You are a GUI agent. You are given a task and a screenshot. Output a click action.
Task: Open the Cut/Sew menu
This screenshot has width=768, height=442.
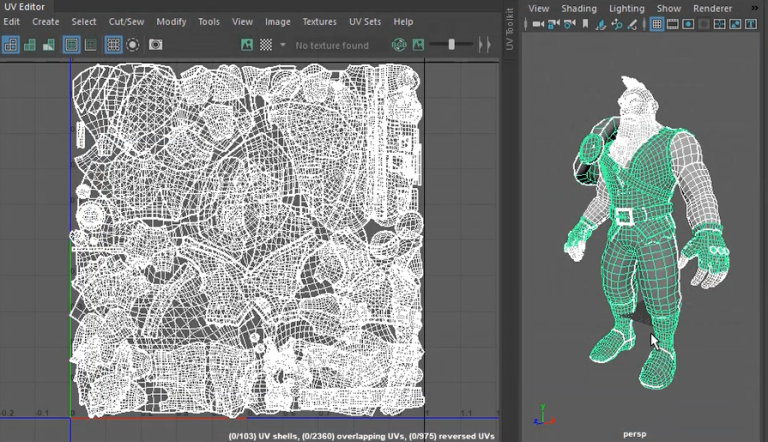pyautogui.click(x=126, y=21)
